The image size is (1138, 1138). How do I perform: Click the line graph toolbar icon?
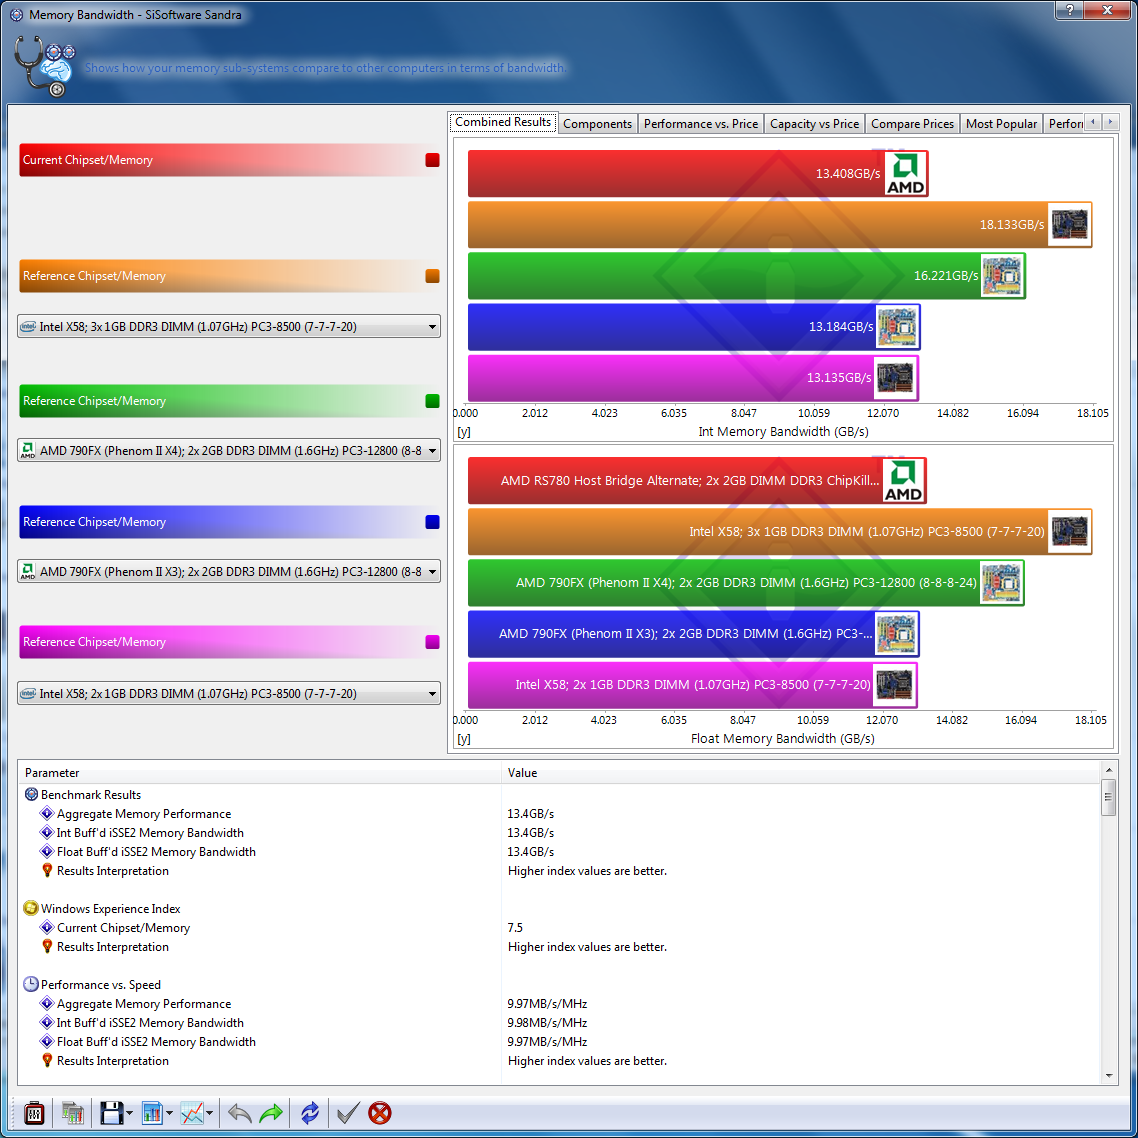(192, 1113)
